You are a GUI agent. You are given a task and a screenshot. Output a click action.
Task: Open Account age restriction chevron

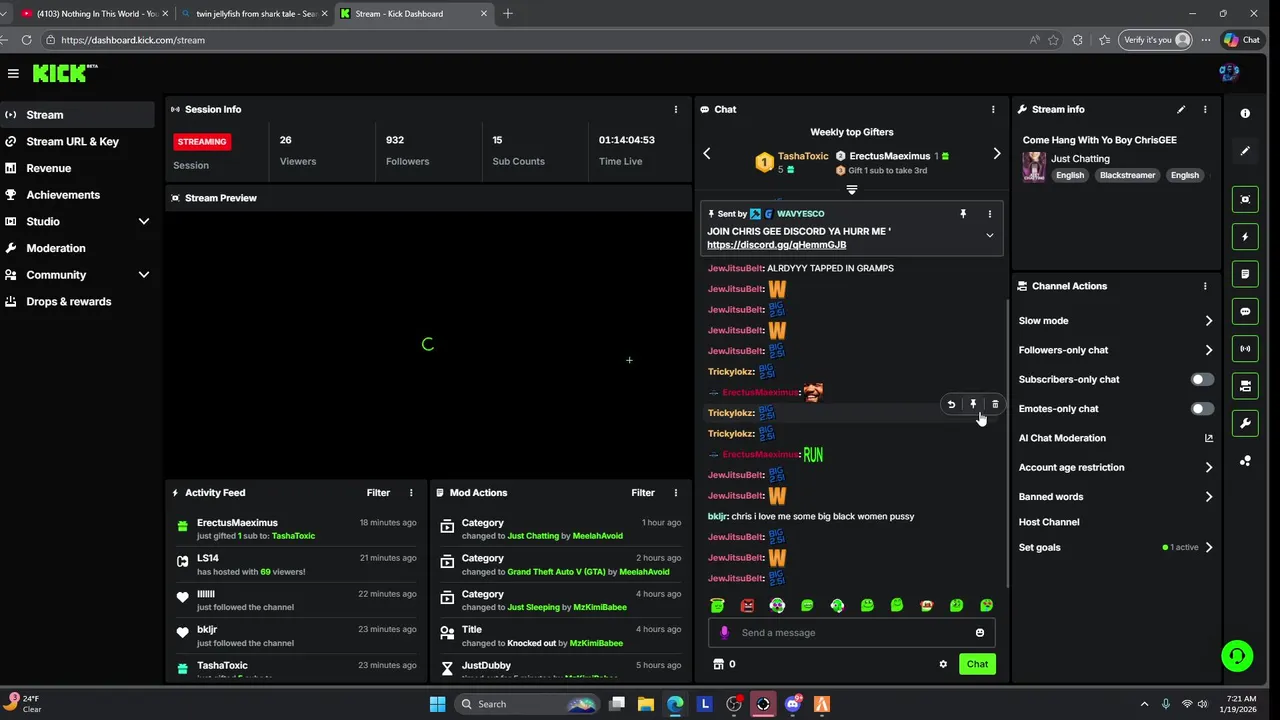click(1209, 467)
